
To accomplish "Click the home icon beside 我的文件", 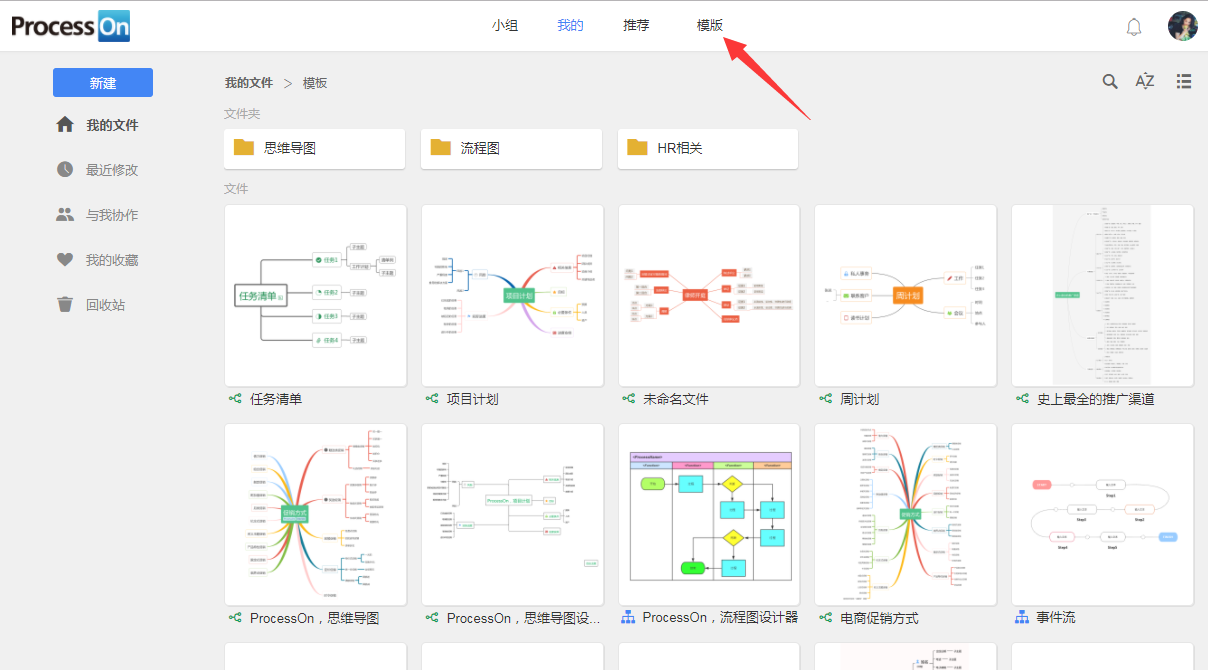I will click(65, 125).
